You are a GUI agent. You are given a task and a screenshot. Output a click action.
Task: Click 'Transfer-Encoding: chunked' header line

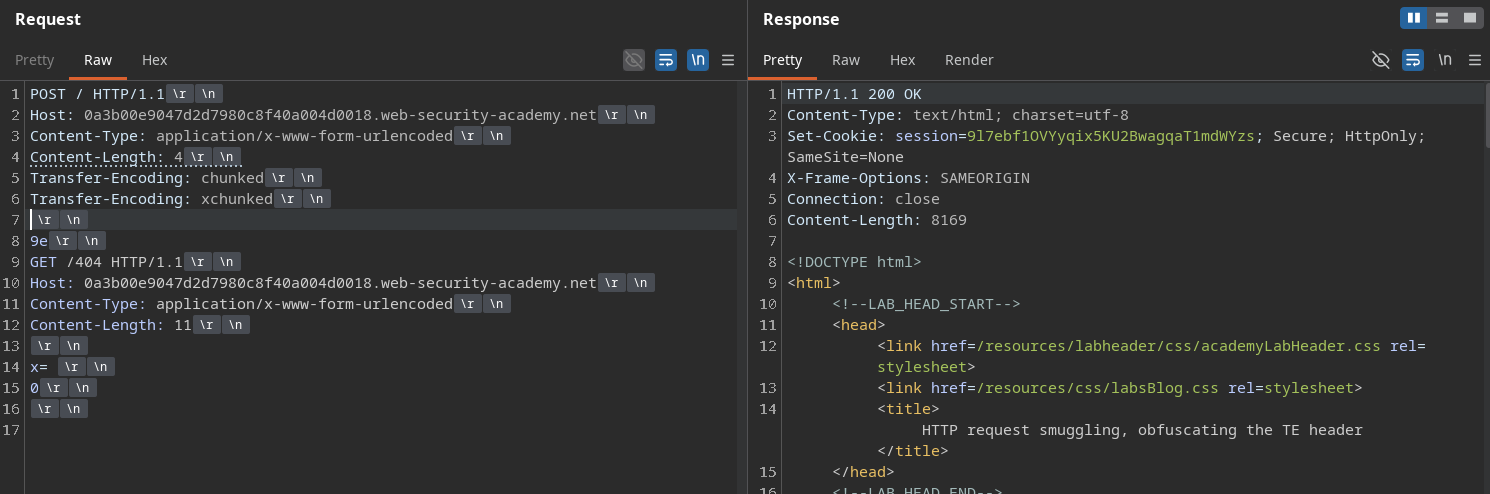point(147,178)
